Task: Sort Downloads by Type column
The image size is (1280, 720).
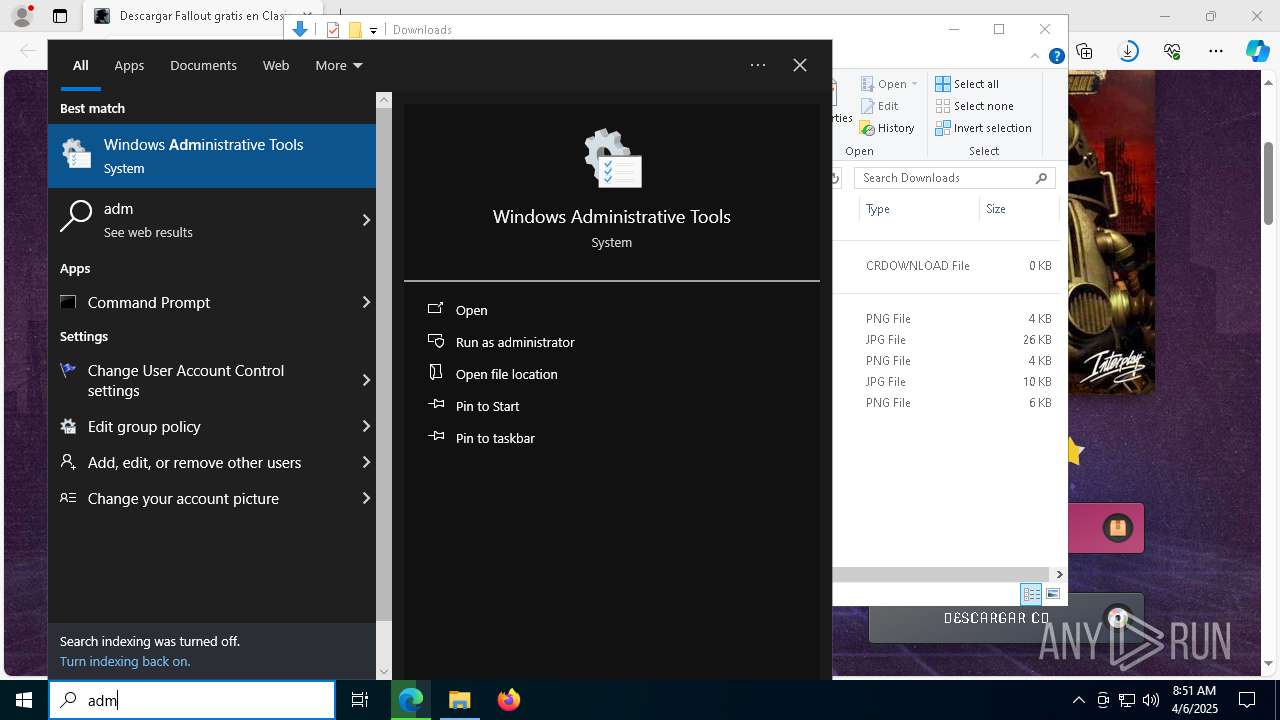Action: click(918, 209)
